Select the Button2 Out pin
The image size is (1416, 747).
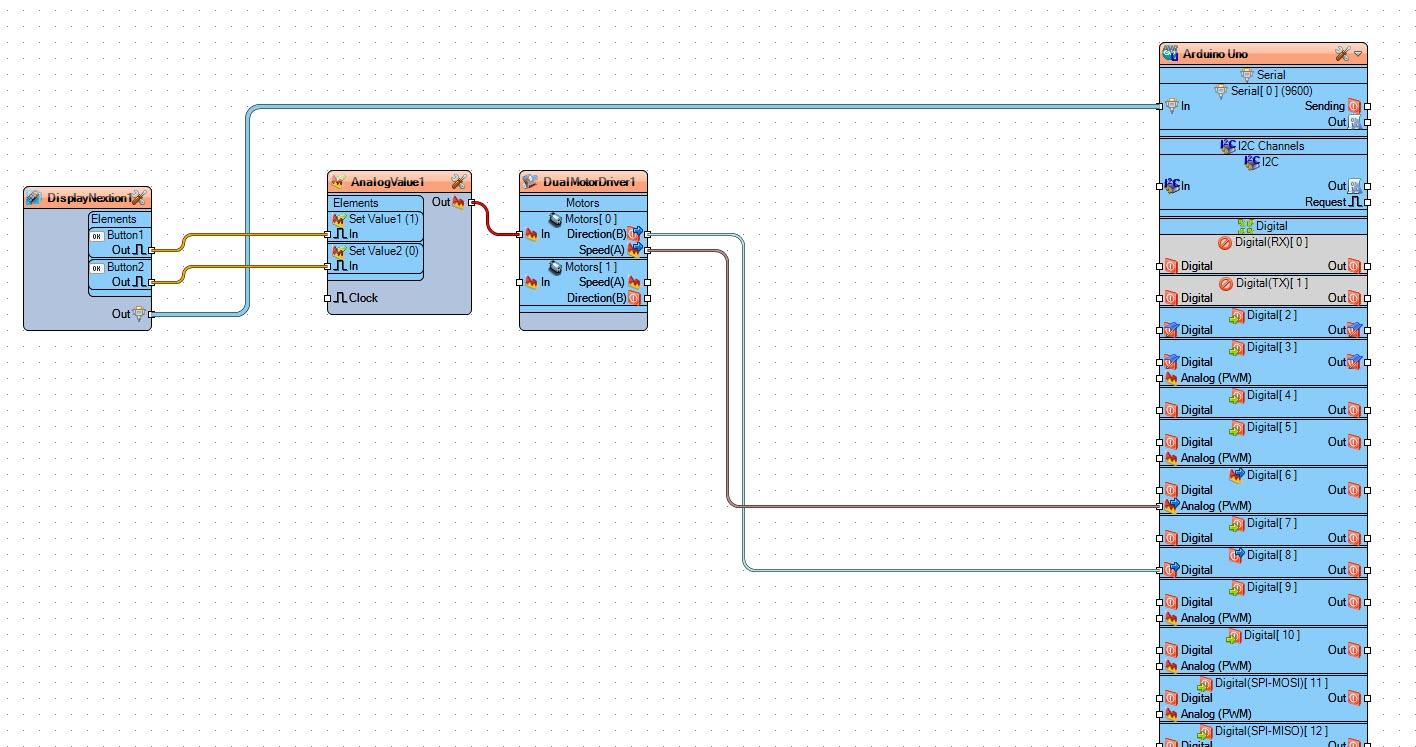pyautogui.click(x=152, y=282)
